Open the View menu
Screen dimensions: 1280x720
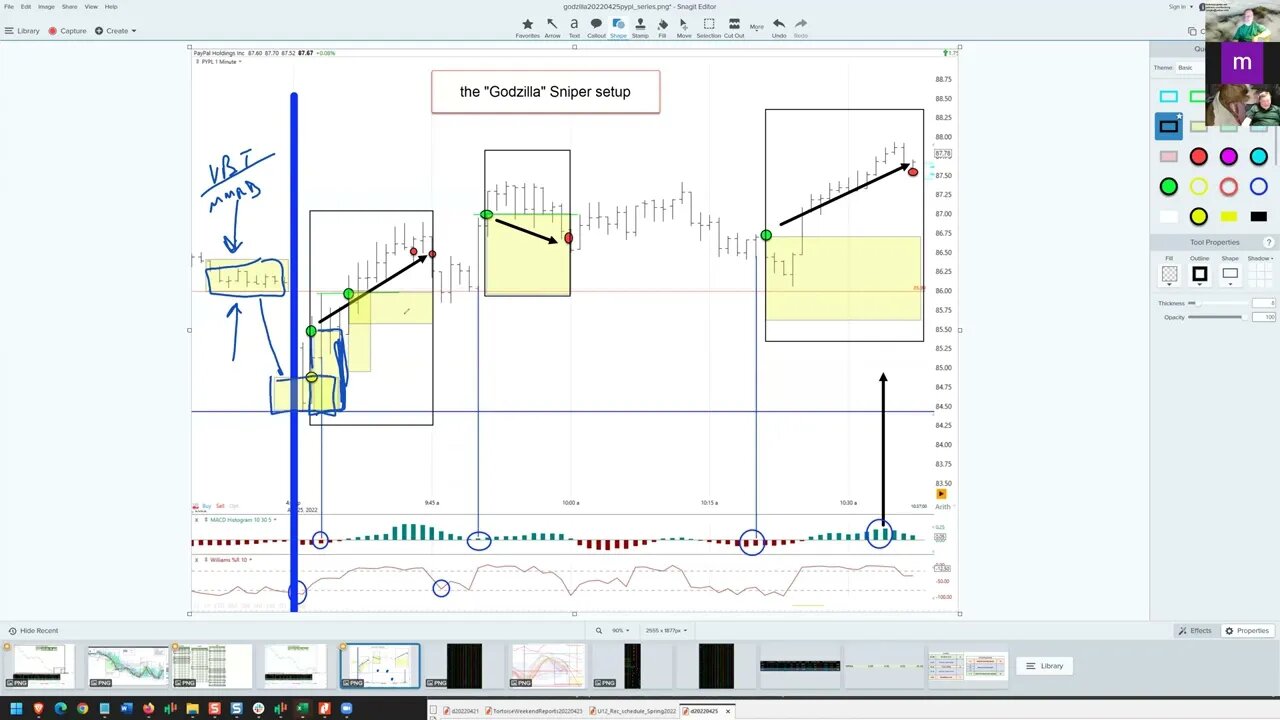point(91,6)
